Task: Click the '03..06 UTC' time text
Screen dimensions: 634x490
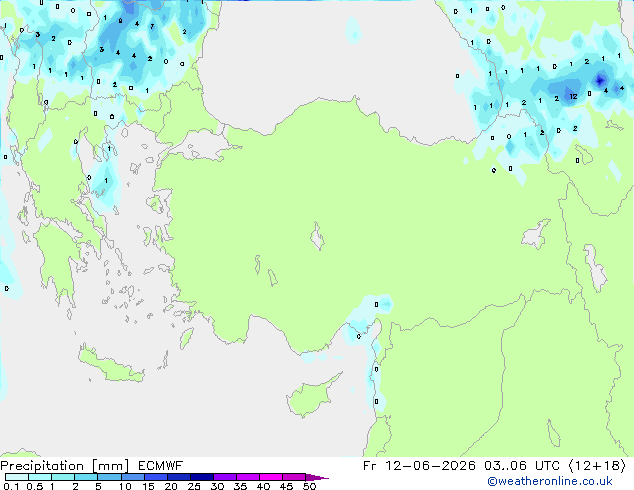Action: point(522,466)
